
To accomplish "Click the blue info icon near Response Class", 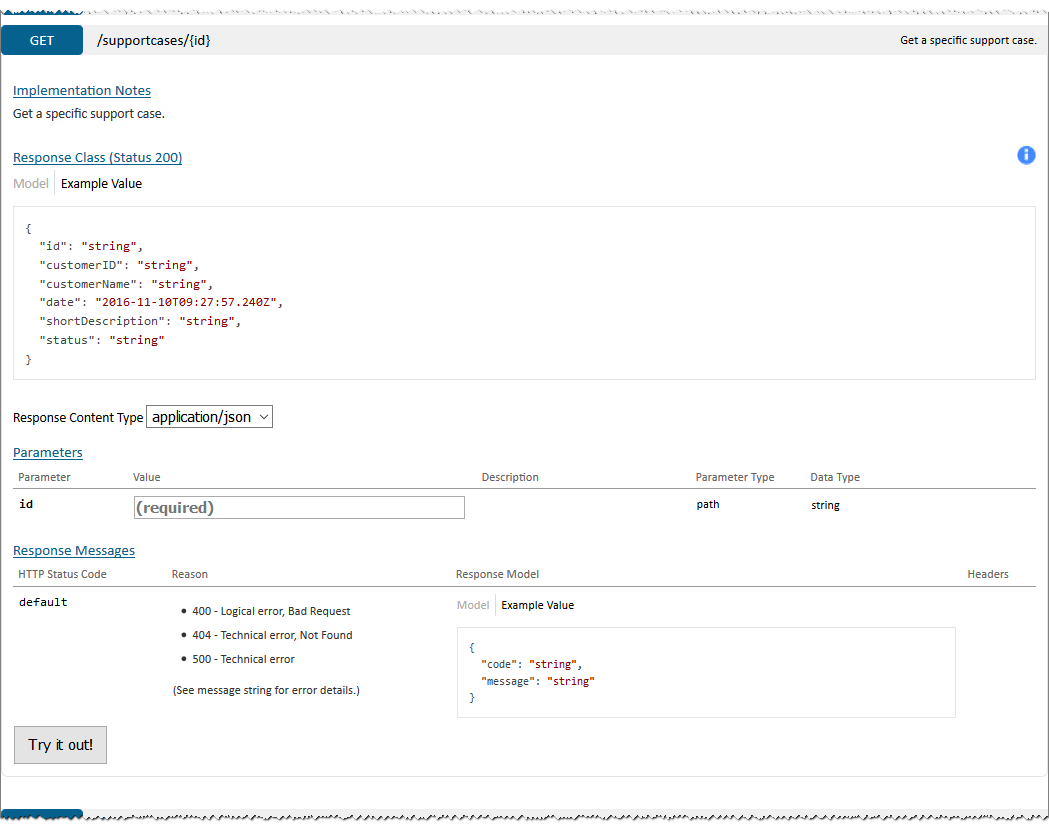I will (x=1026, y=155).
